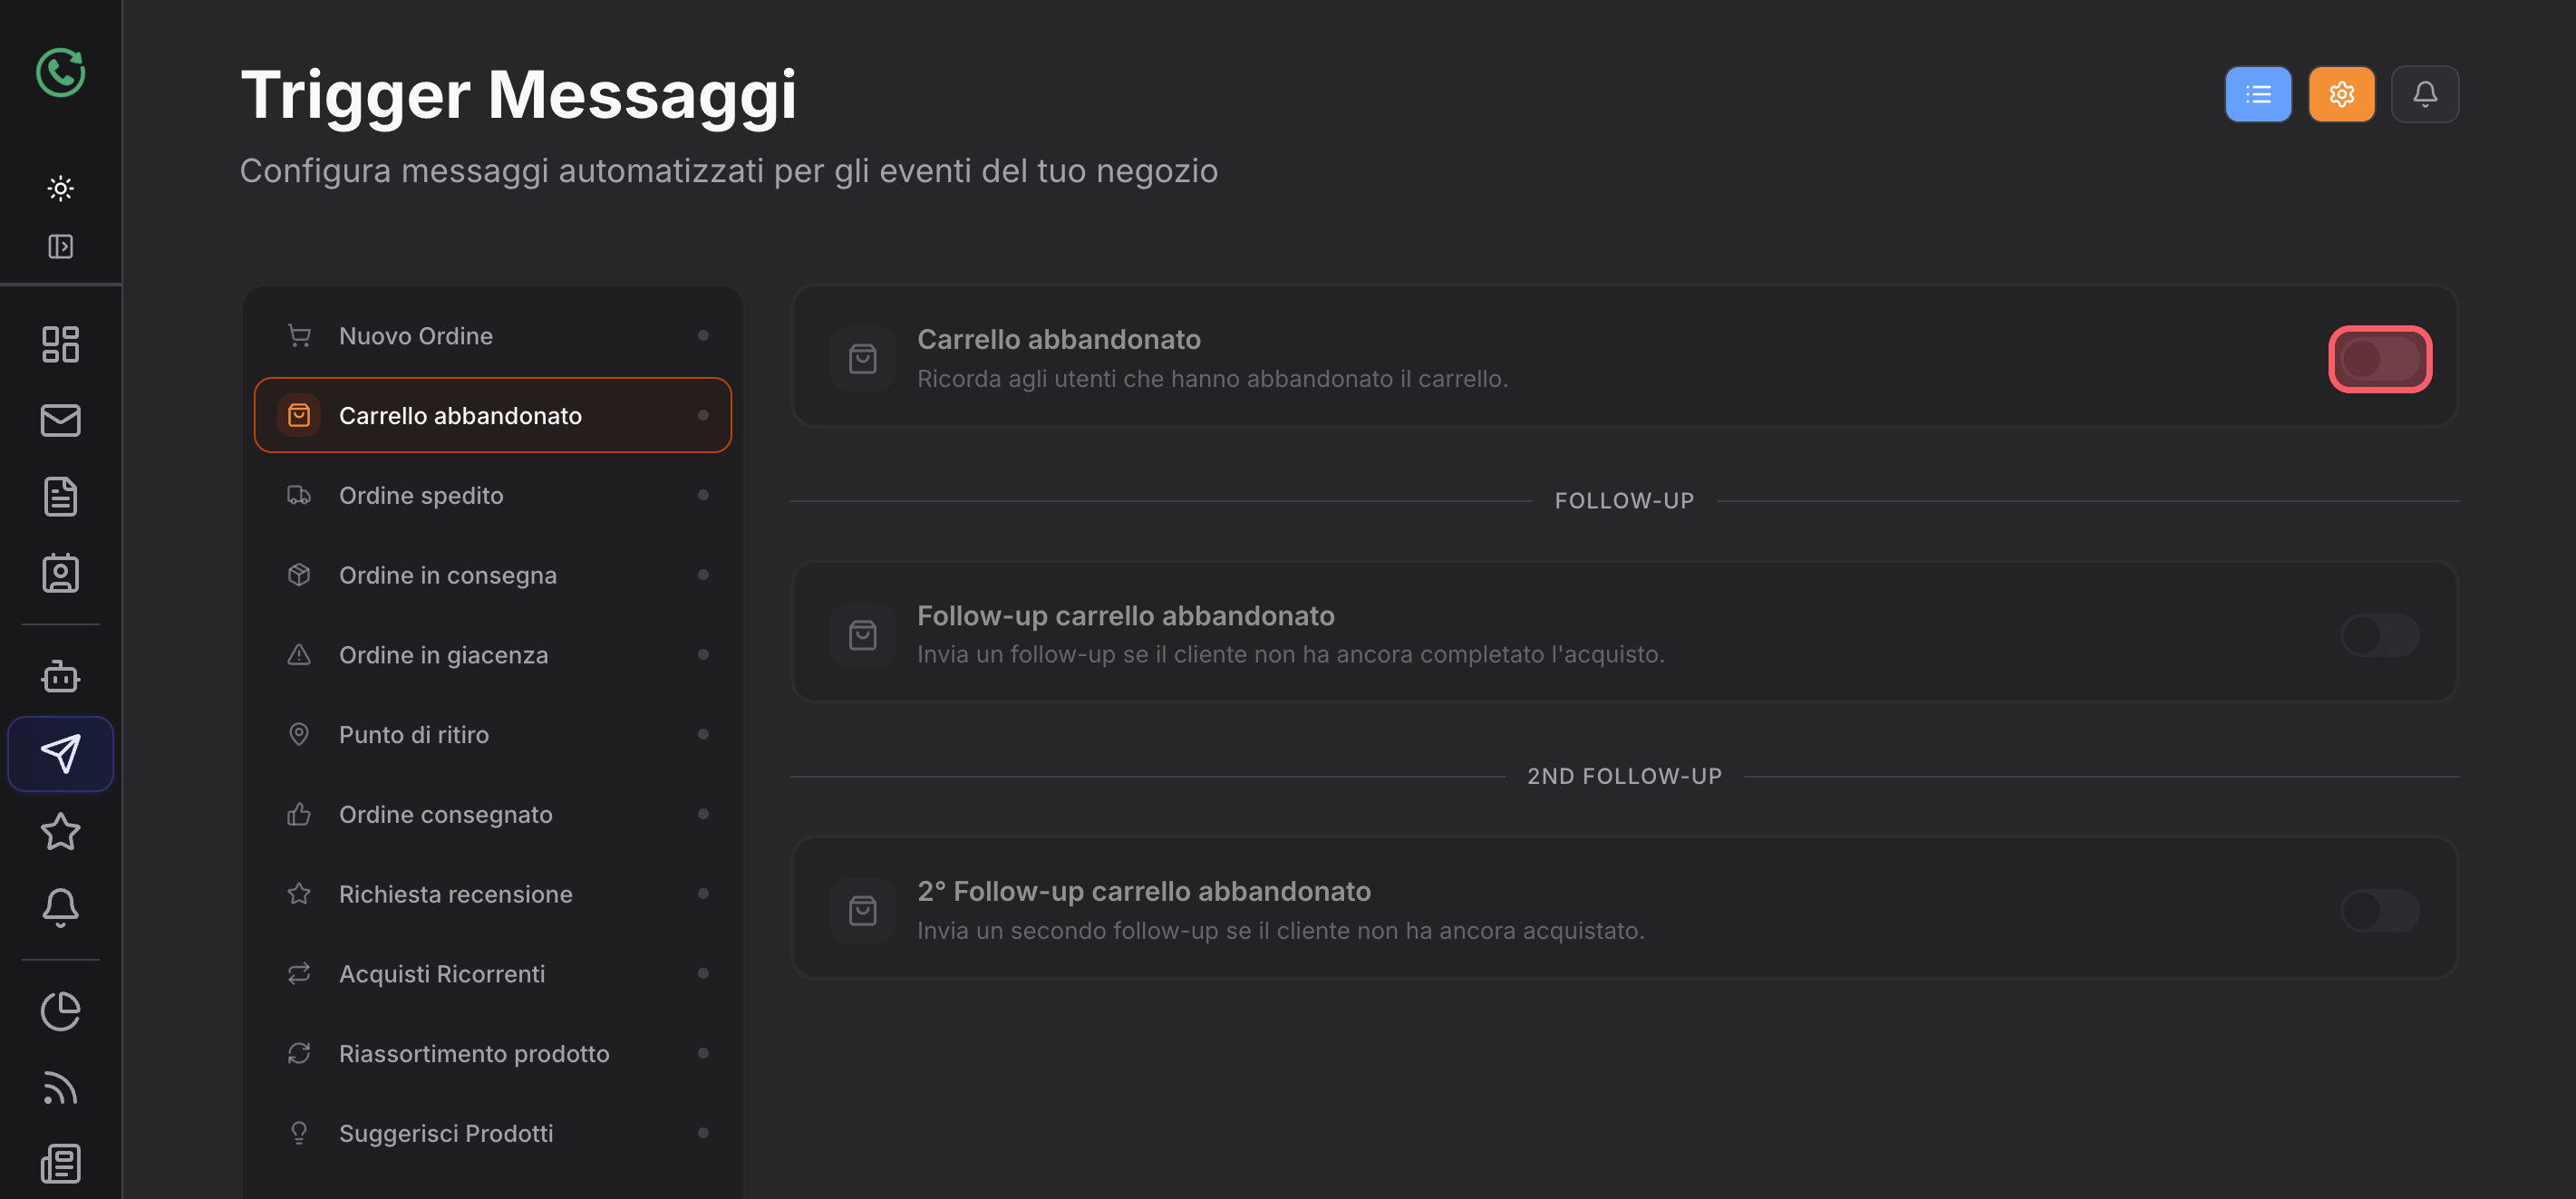Select Nuovo Ordine trigger

point(493,336)
